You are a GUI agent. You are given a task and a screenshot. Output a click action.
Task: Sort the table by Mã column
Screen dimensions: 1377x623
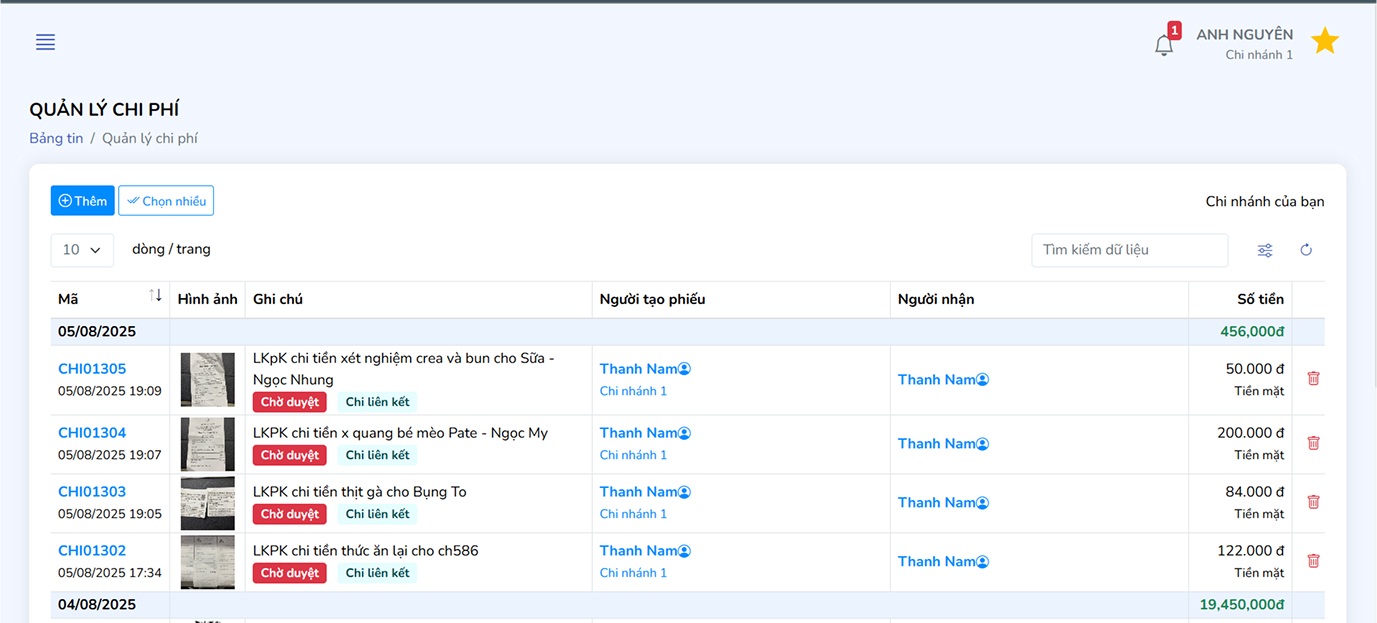coord(155,296)
